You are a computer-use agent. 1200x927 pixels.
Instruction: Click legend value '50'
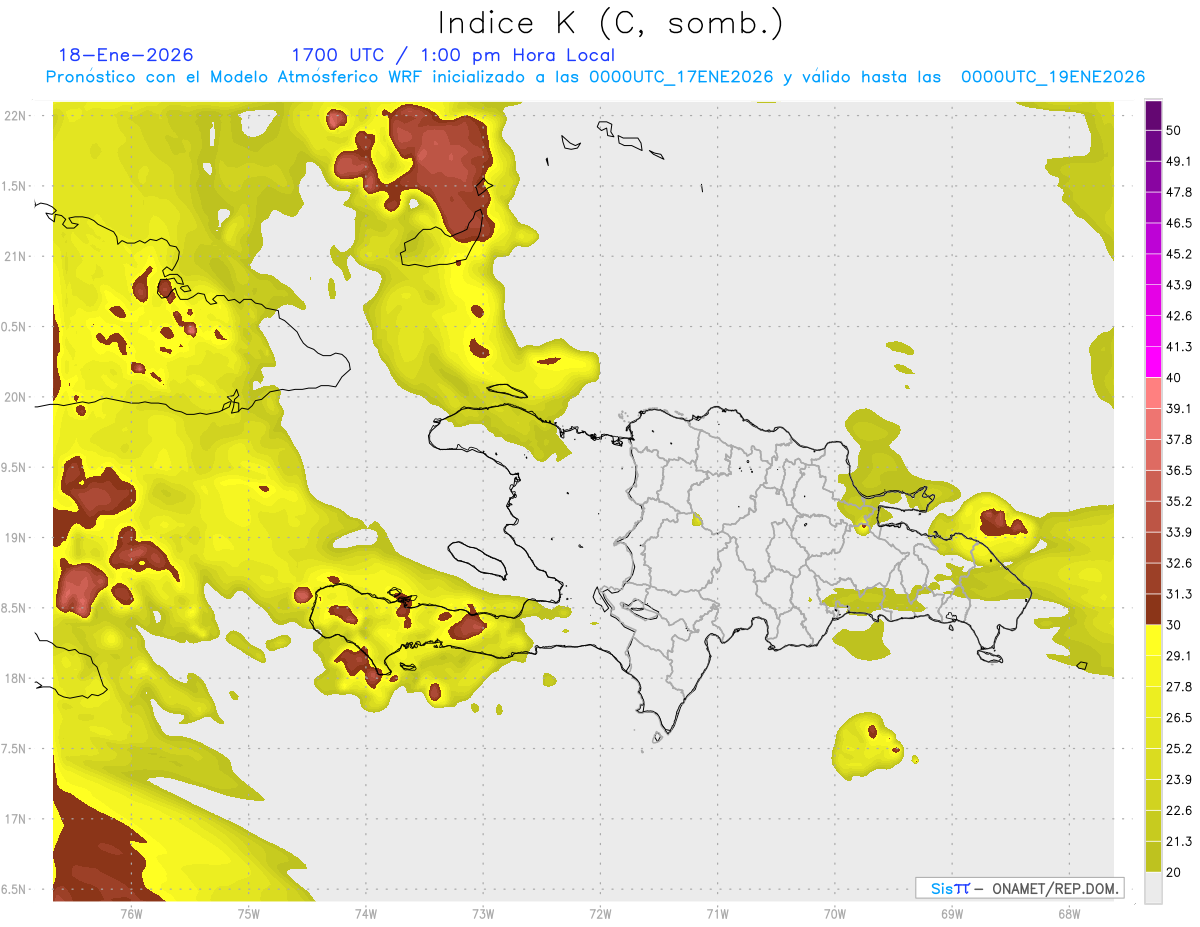(x=1175, y=131)
